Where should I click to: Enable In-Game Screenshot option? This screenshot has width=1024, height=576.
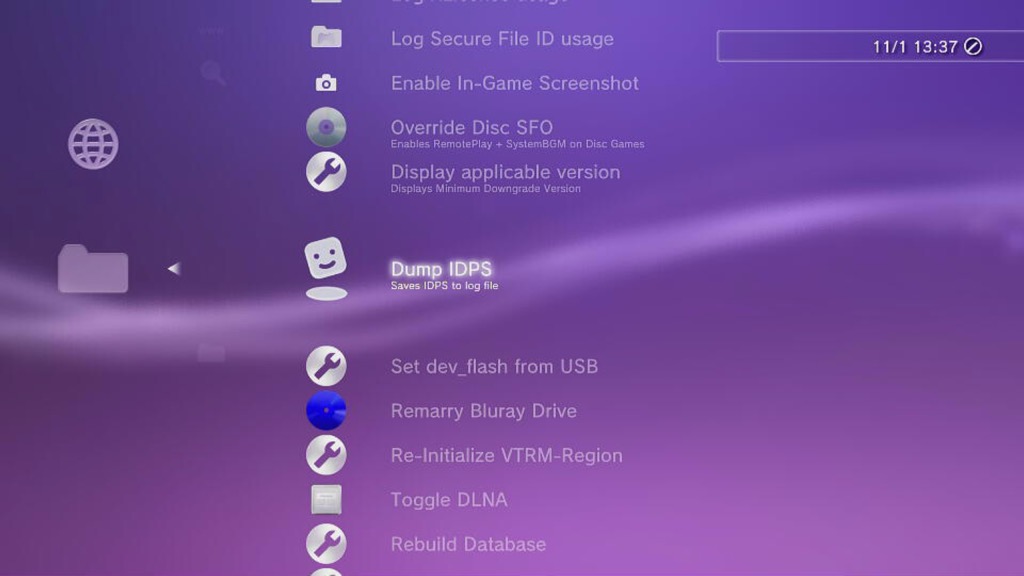(x=515, y=83)
